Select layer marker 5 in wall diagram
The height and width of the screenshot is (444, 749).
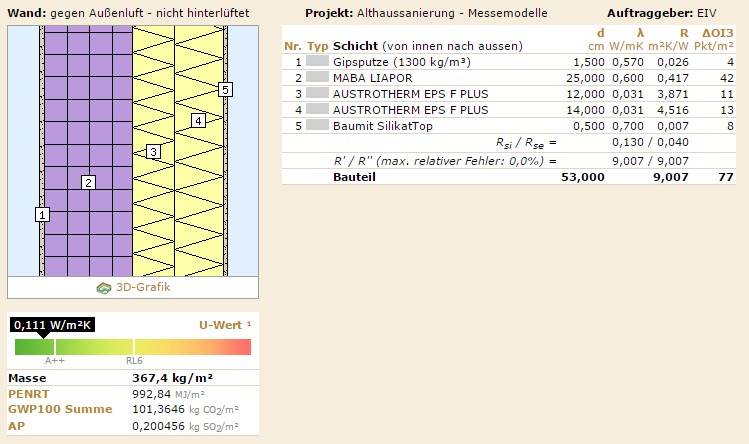(x=225, y=89)
